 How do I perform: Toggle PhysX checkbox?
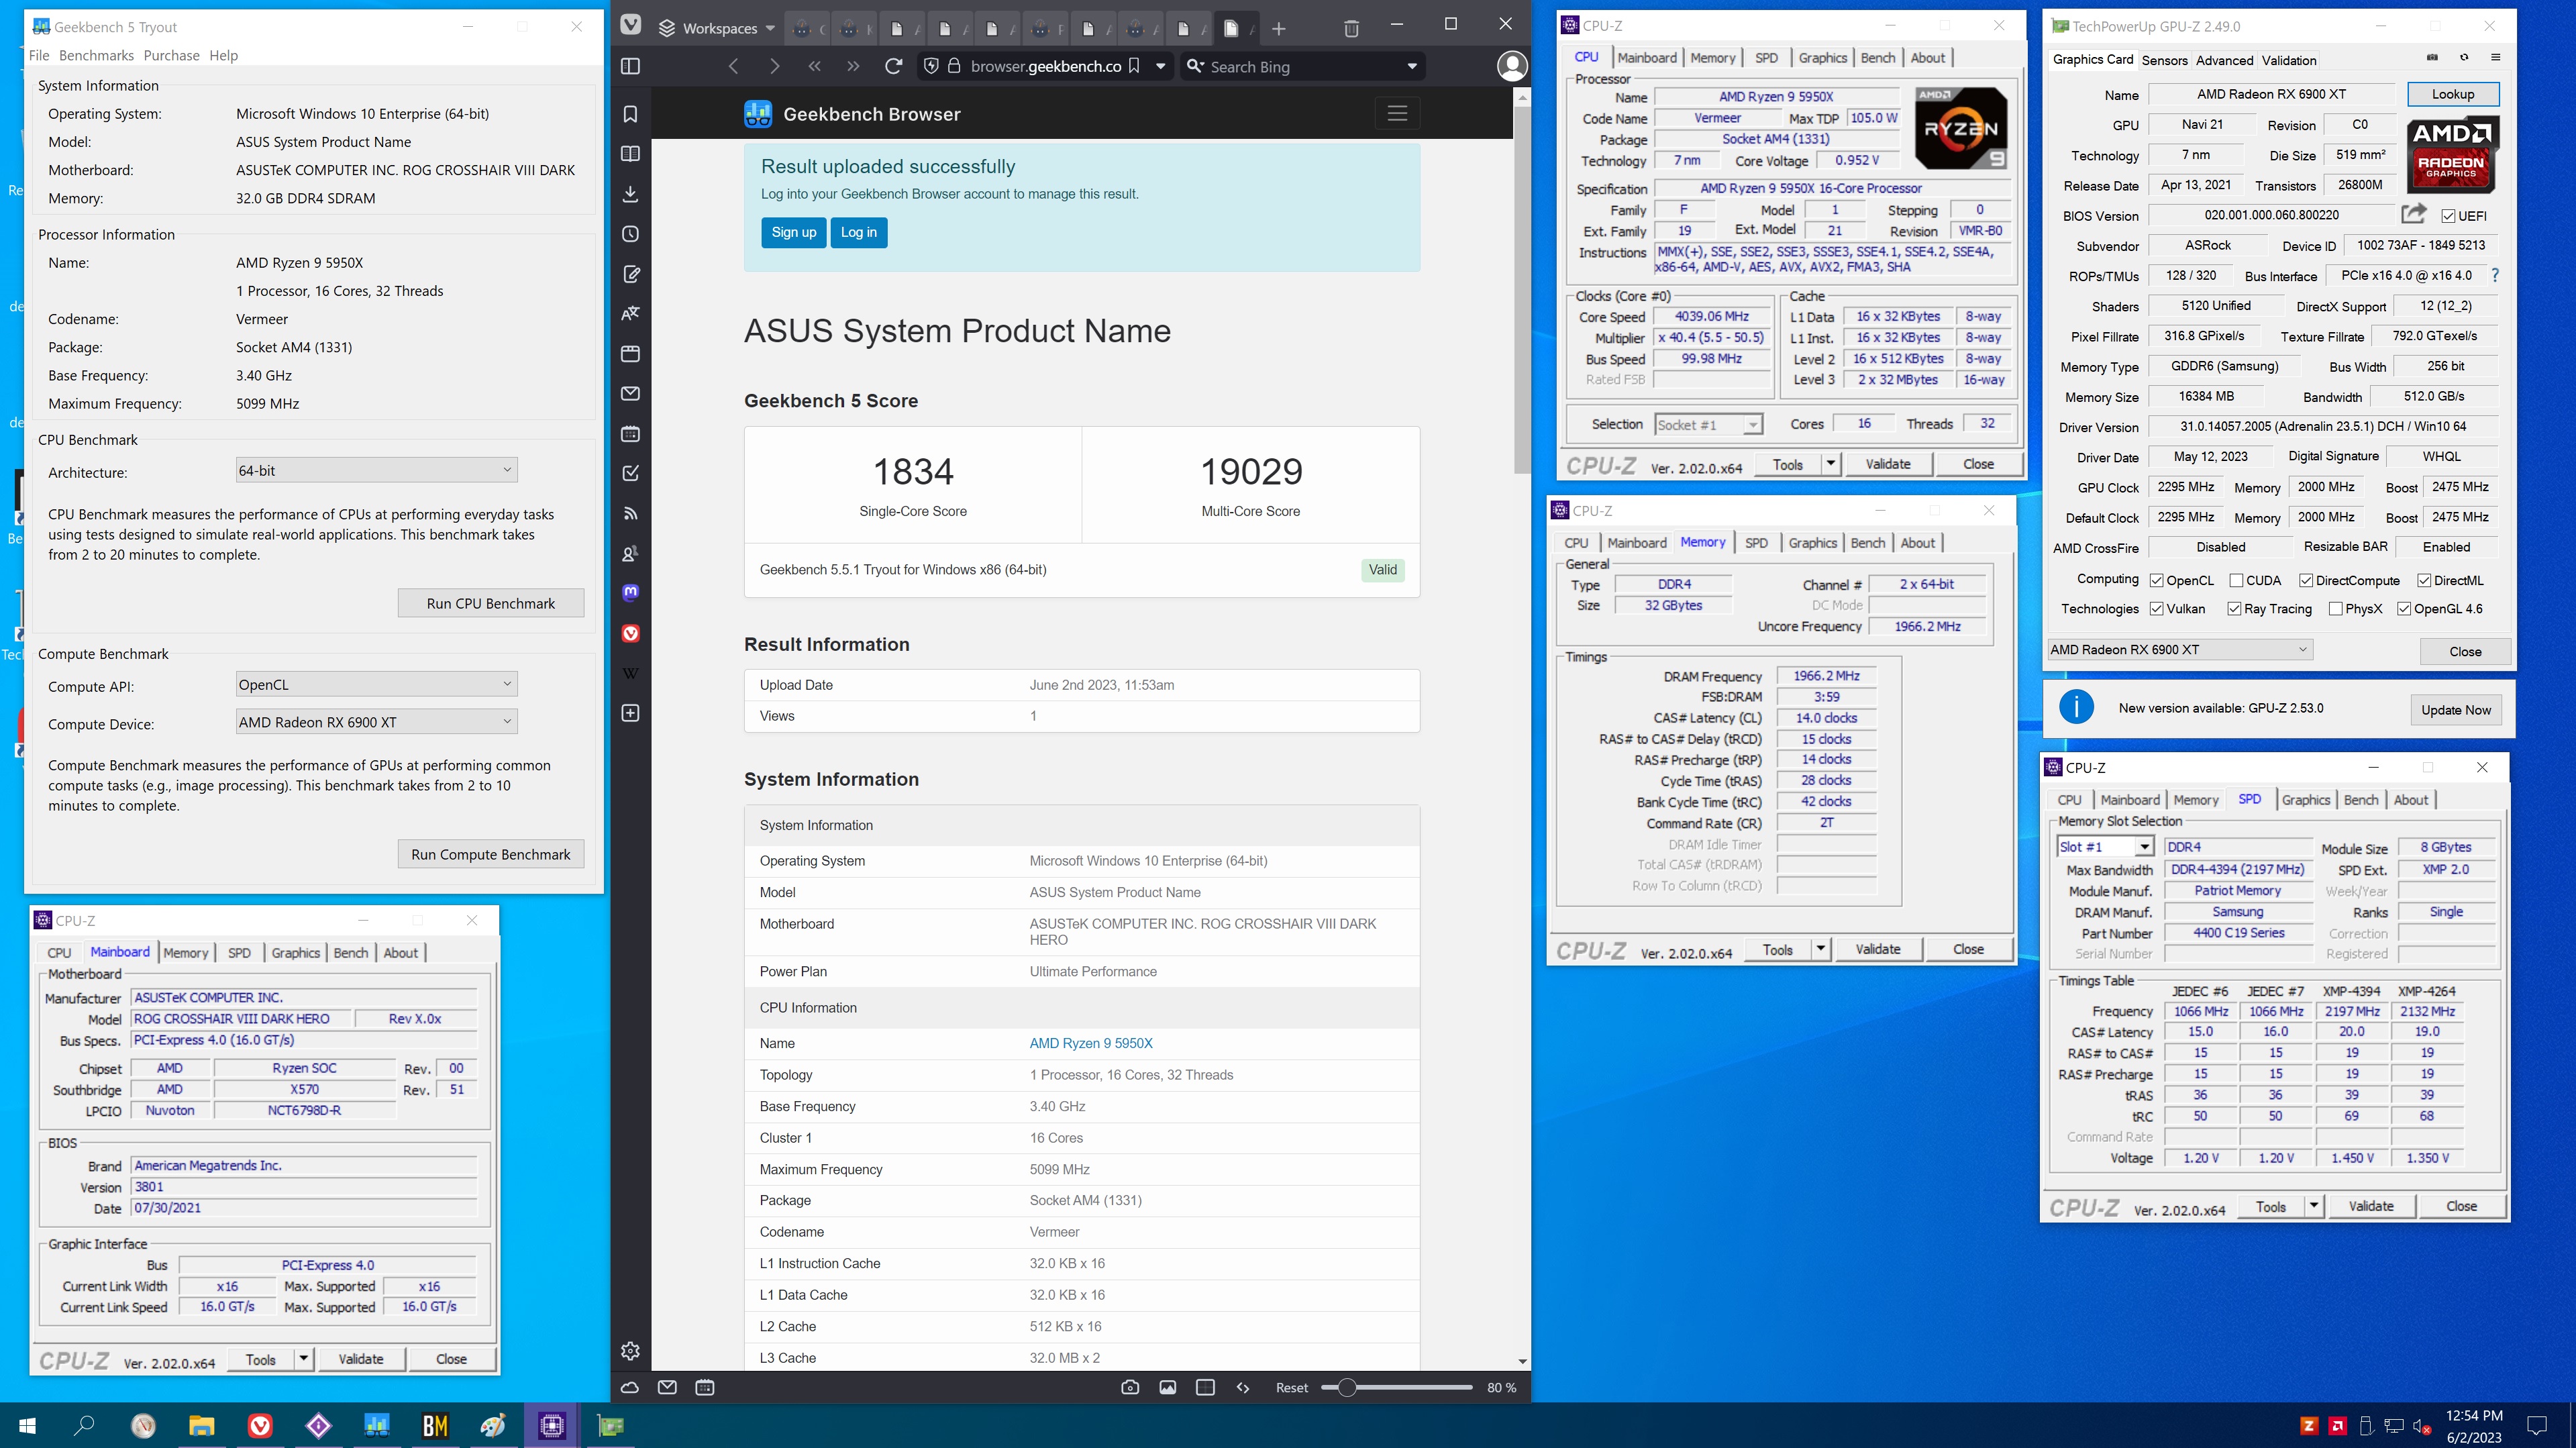coord(2335,609)
